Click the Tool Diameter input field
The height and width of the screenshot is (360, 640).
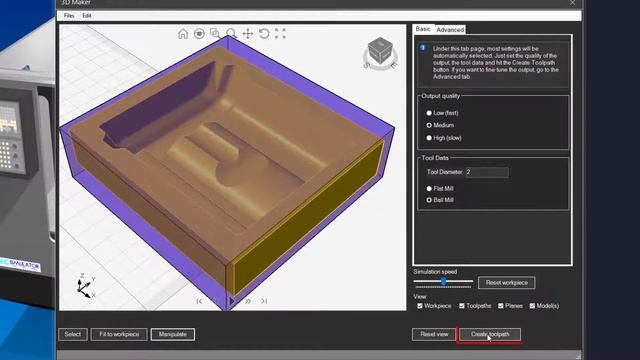(486, 172)
